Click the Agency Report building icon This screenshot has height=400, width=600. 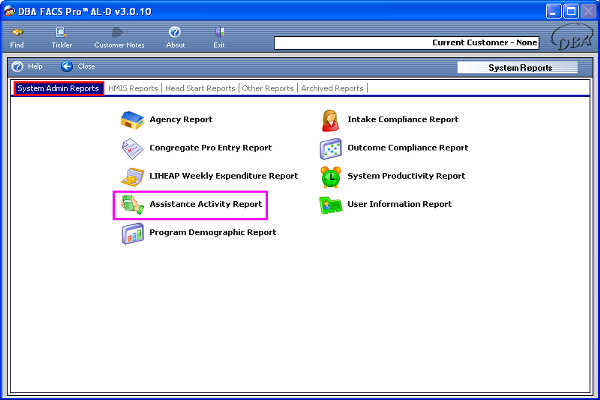pos(132,120)
